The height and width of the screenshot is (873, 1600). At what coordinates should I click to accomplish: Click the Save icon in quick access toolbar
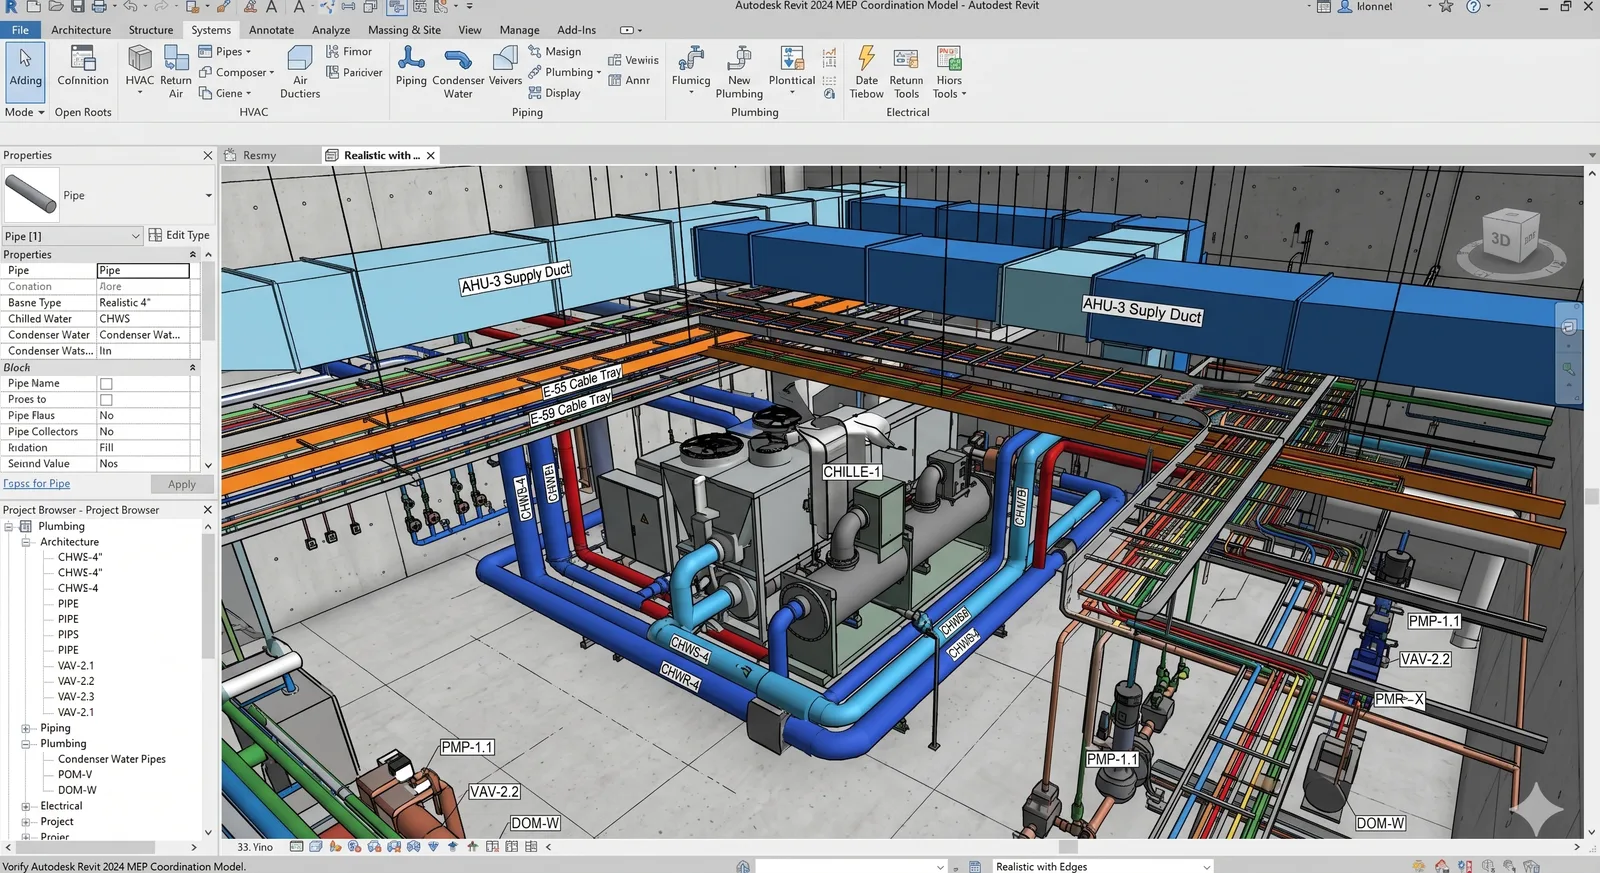pyautogui.click(x=77, y=7)
